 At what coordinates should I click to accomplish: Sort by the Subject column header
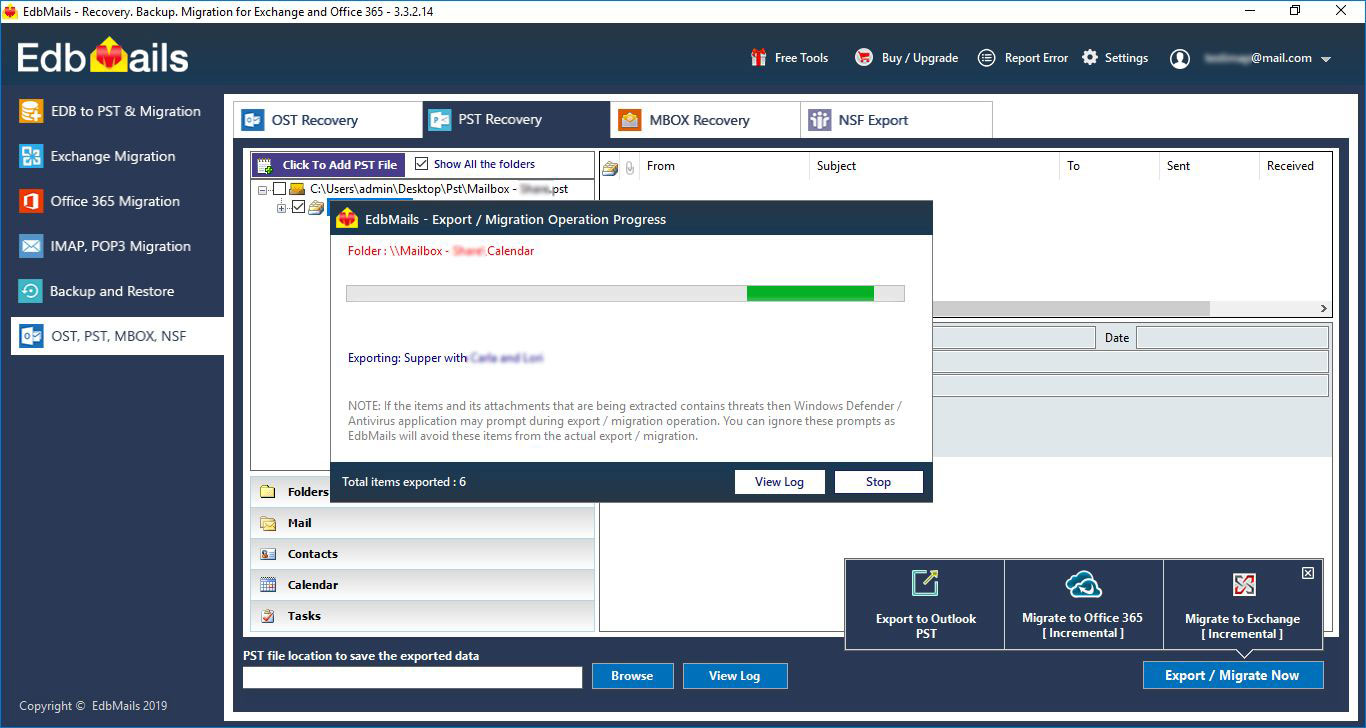tap(934, 166)
